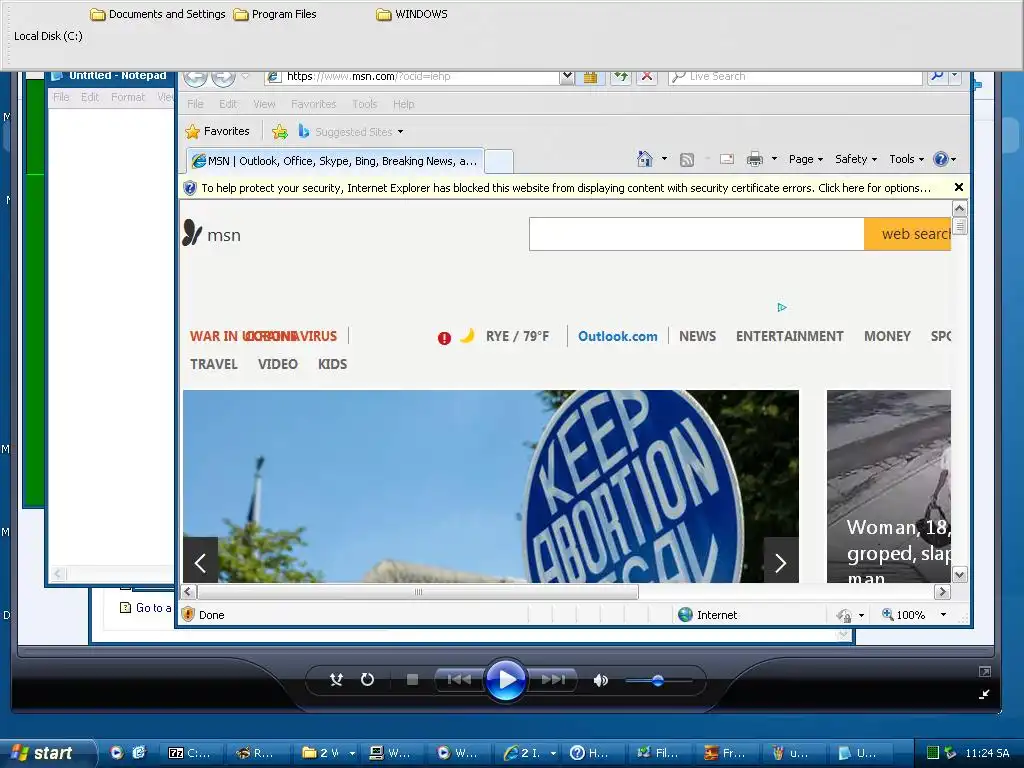
Task: Click the security shield in information bar
Action: pos(189,188)
